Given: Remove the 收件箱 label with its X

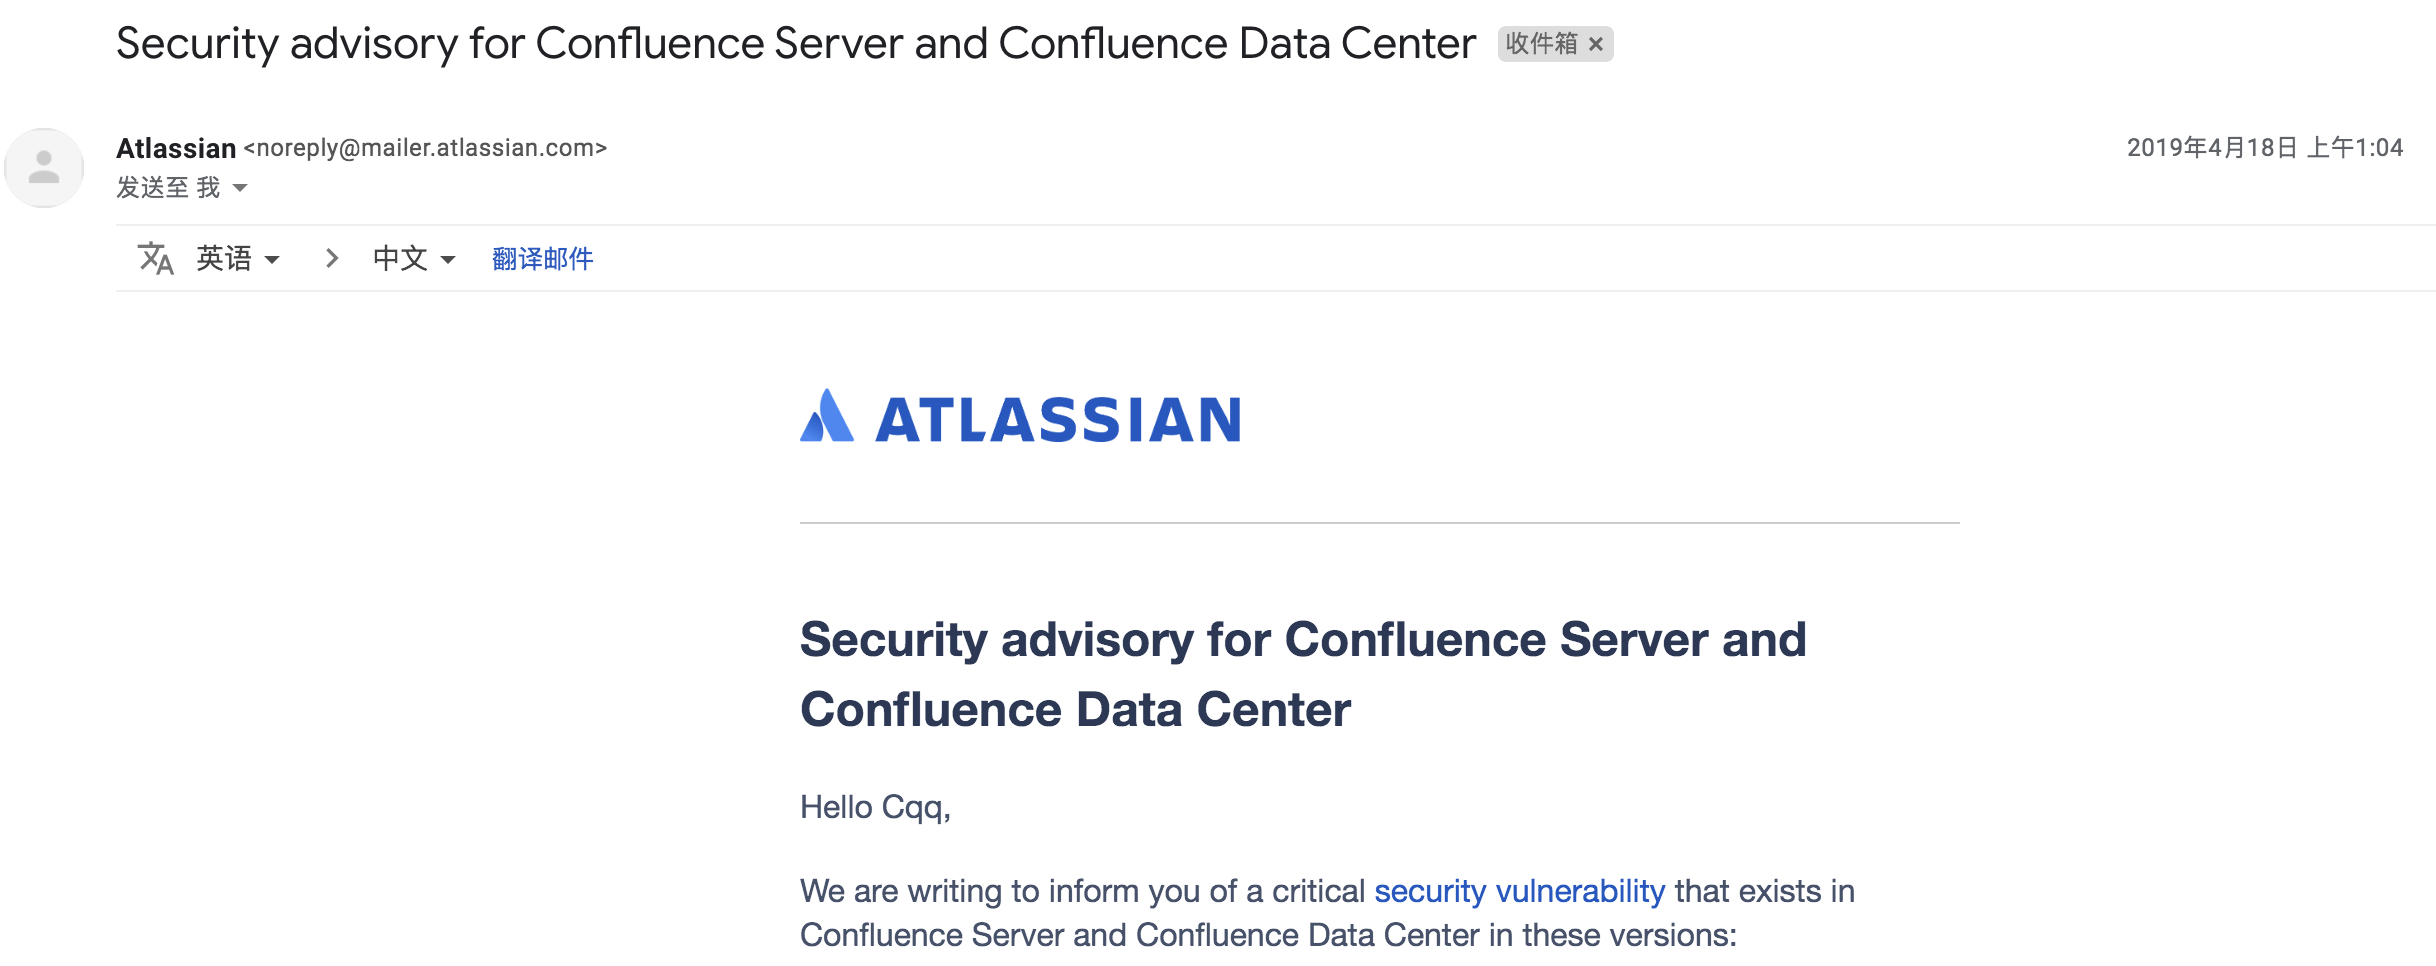Looking at the screenshot, I should 1596,44.
